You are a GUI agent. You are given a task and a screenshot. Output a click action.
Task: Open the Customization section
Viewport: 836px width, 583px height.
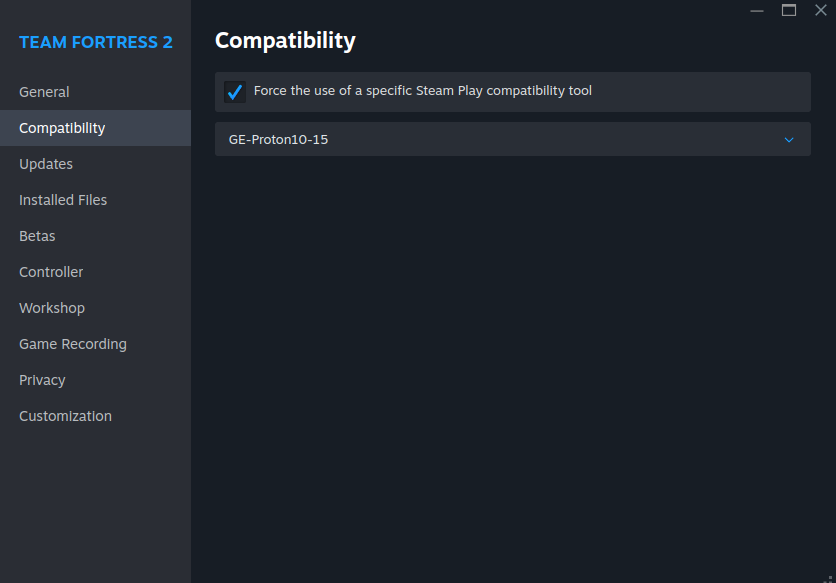pos(65,416)
